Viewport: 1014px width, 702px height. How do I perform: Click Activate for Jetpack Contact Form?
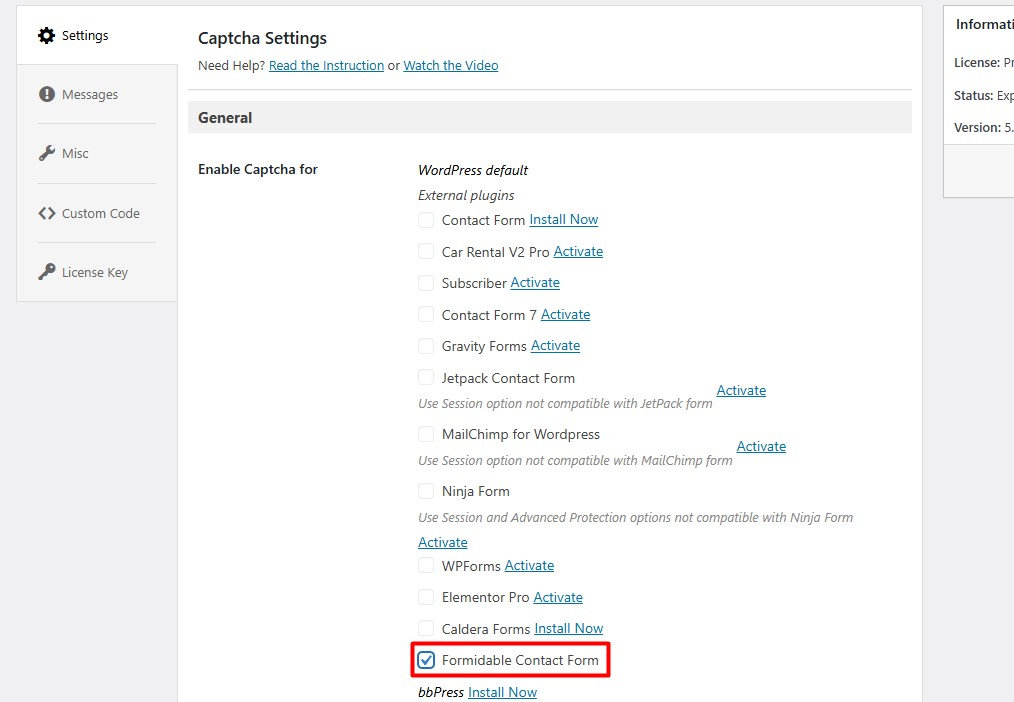(x=741, y=390)
